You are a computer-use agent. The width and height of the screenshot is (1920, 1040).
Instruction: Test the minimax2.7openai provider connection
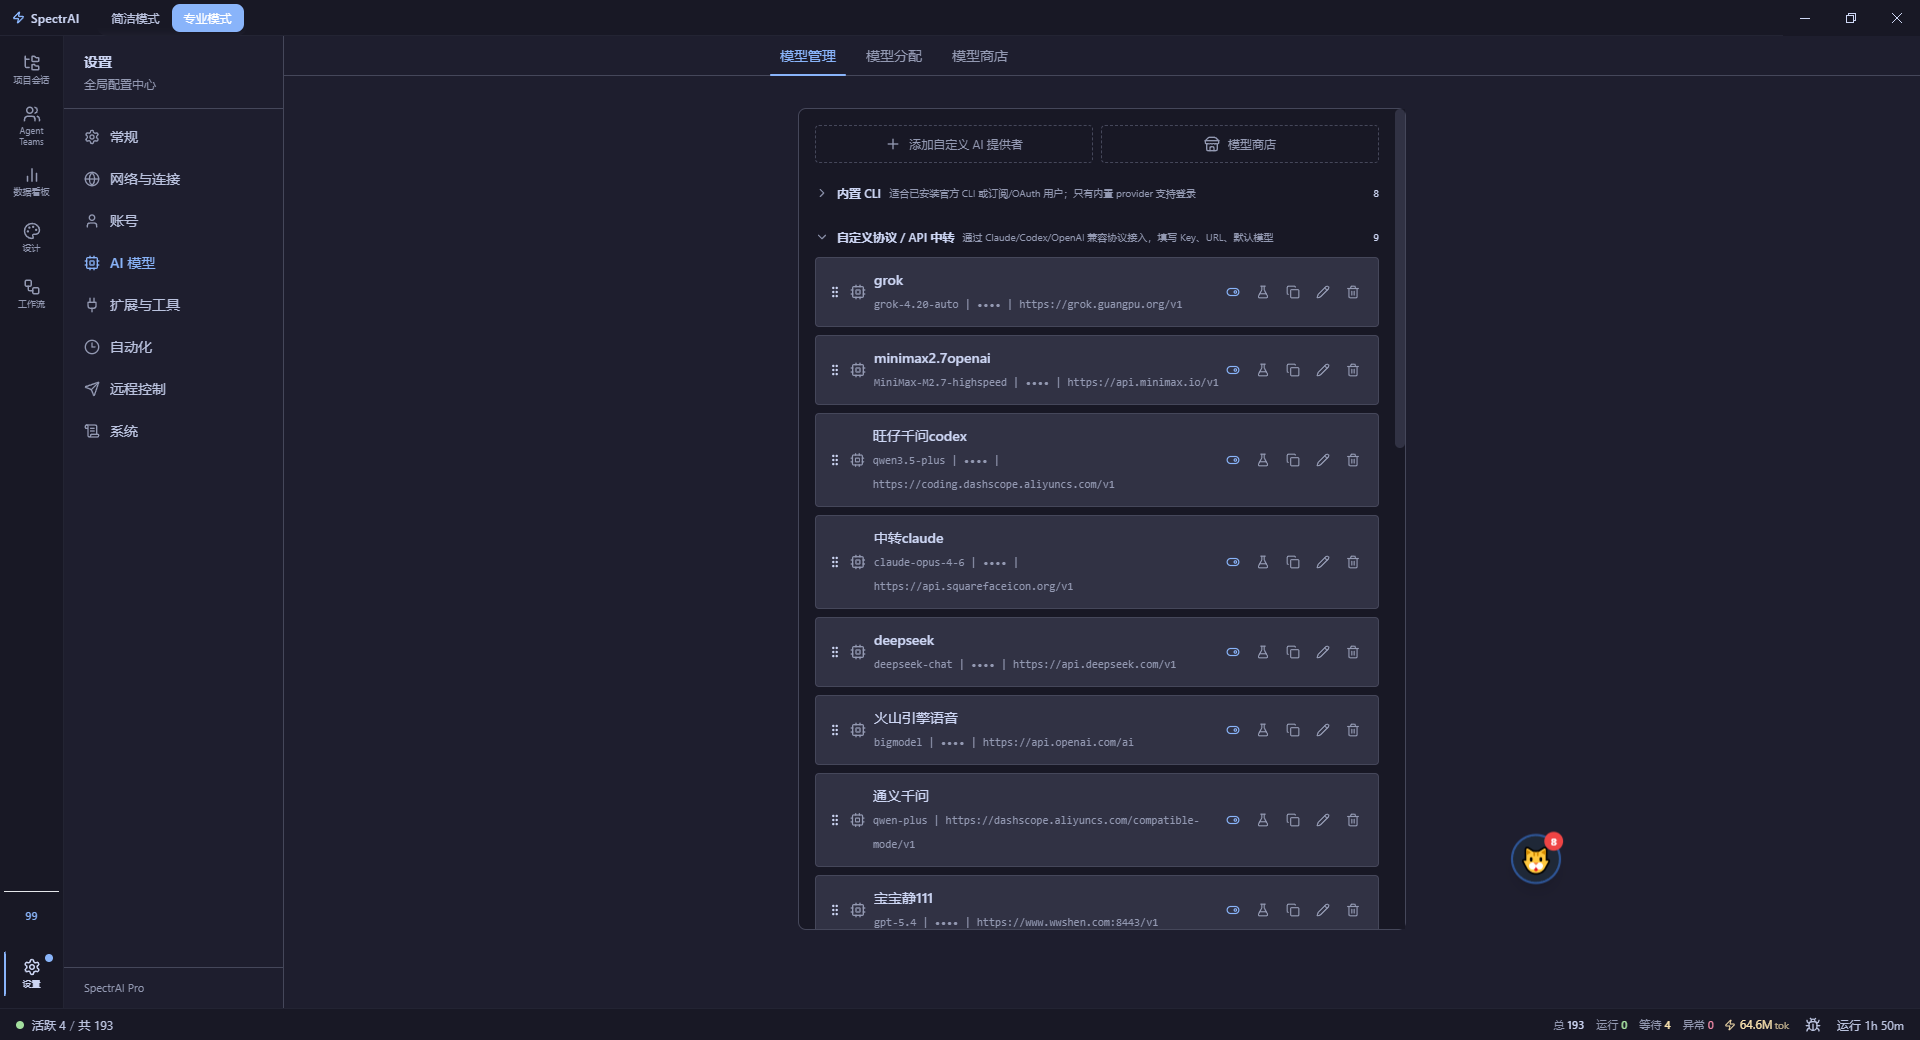[x=1263, y=370]
